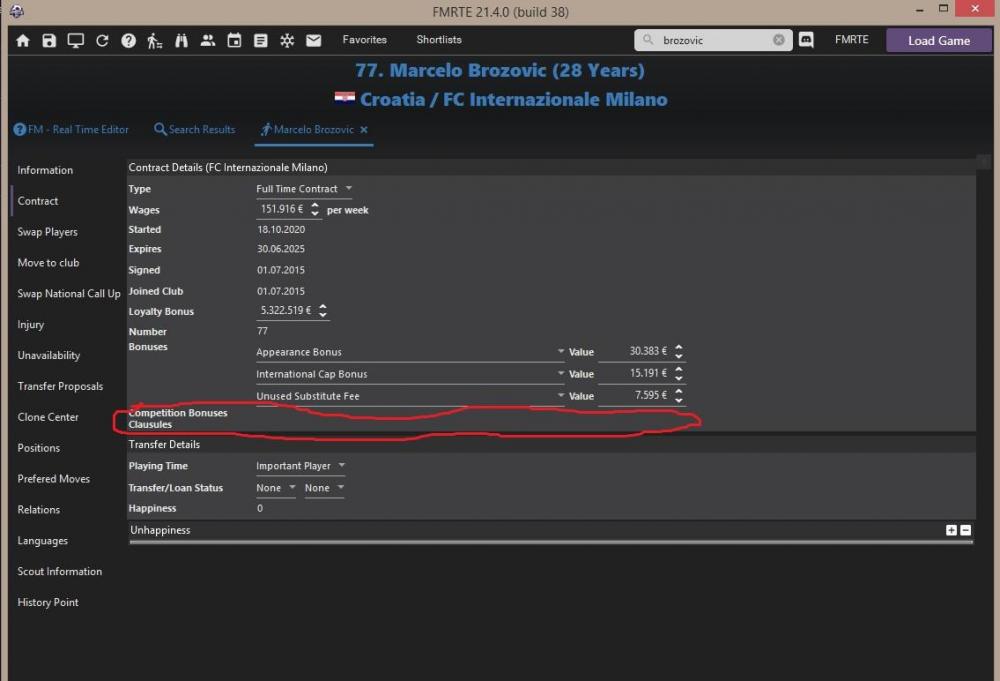
Task: Adjust the Wages stepper arrows
Action: (315, 210)
